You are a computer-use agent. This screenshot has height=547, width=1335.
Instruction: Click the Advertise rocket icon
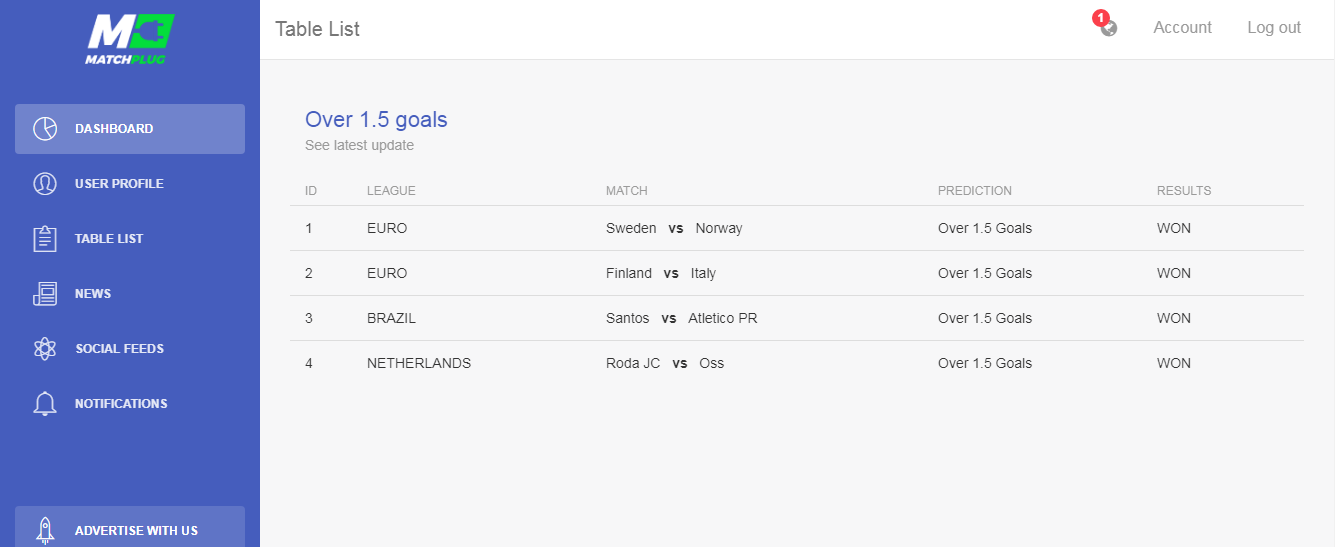(45, 530)
